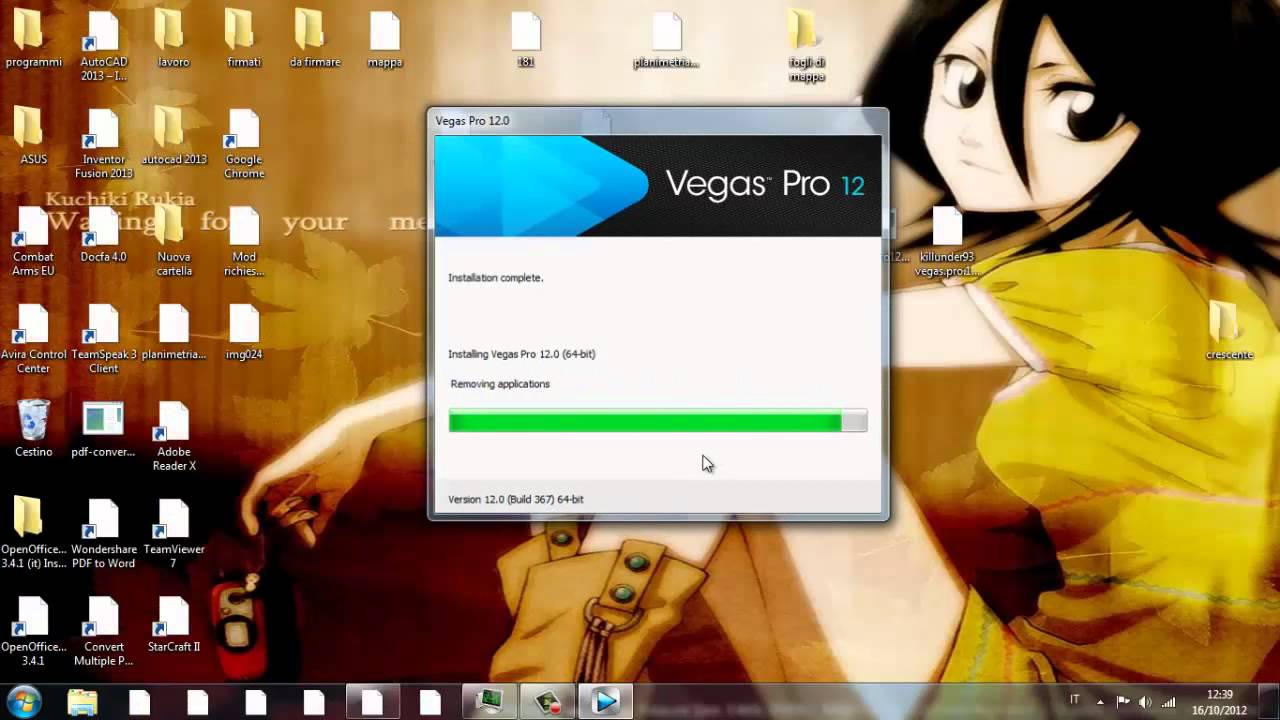Image resolution: width=1280 pixels, height=720 pixels.
Task: Click the green monitor taskbar icon
Action: pyautogui.click(x=490, y=702)
